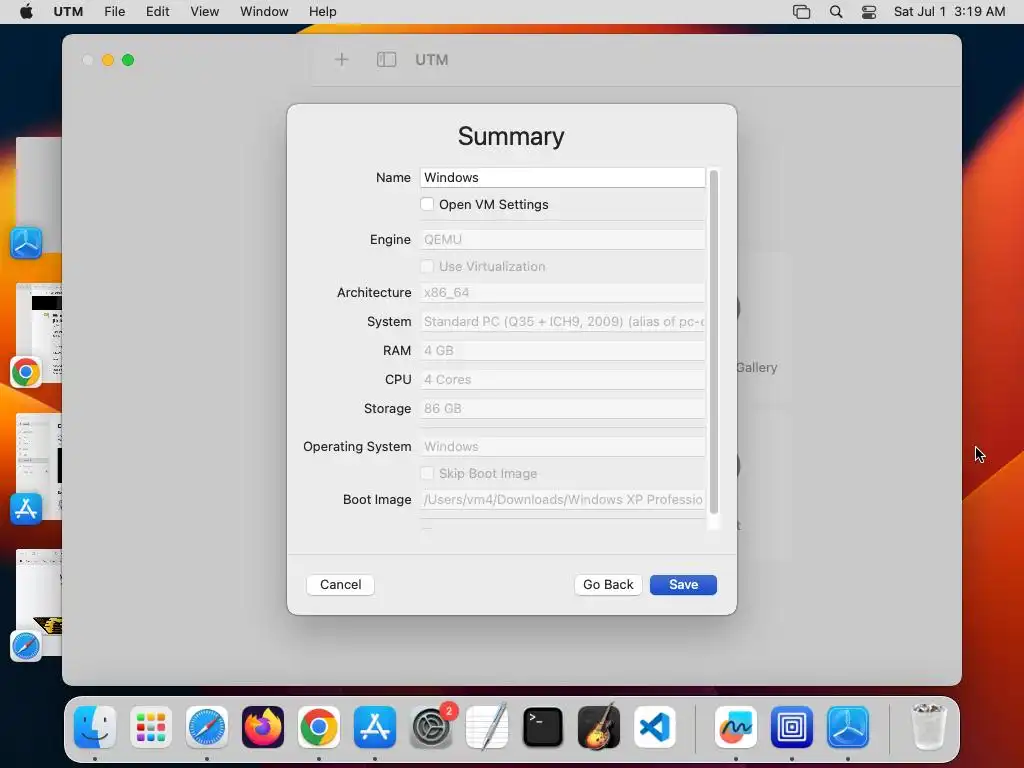Launch Firefox from the Dock
This screenshot has height=768, width=1024.
263,727
